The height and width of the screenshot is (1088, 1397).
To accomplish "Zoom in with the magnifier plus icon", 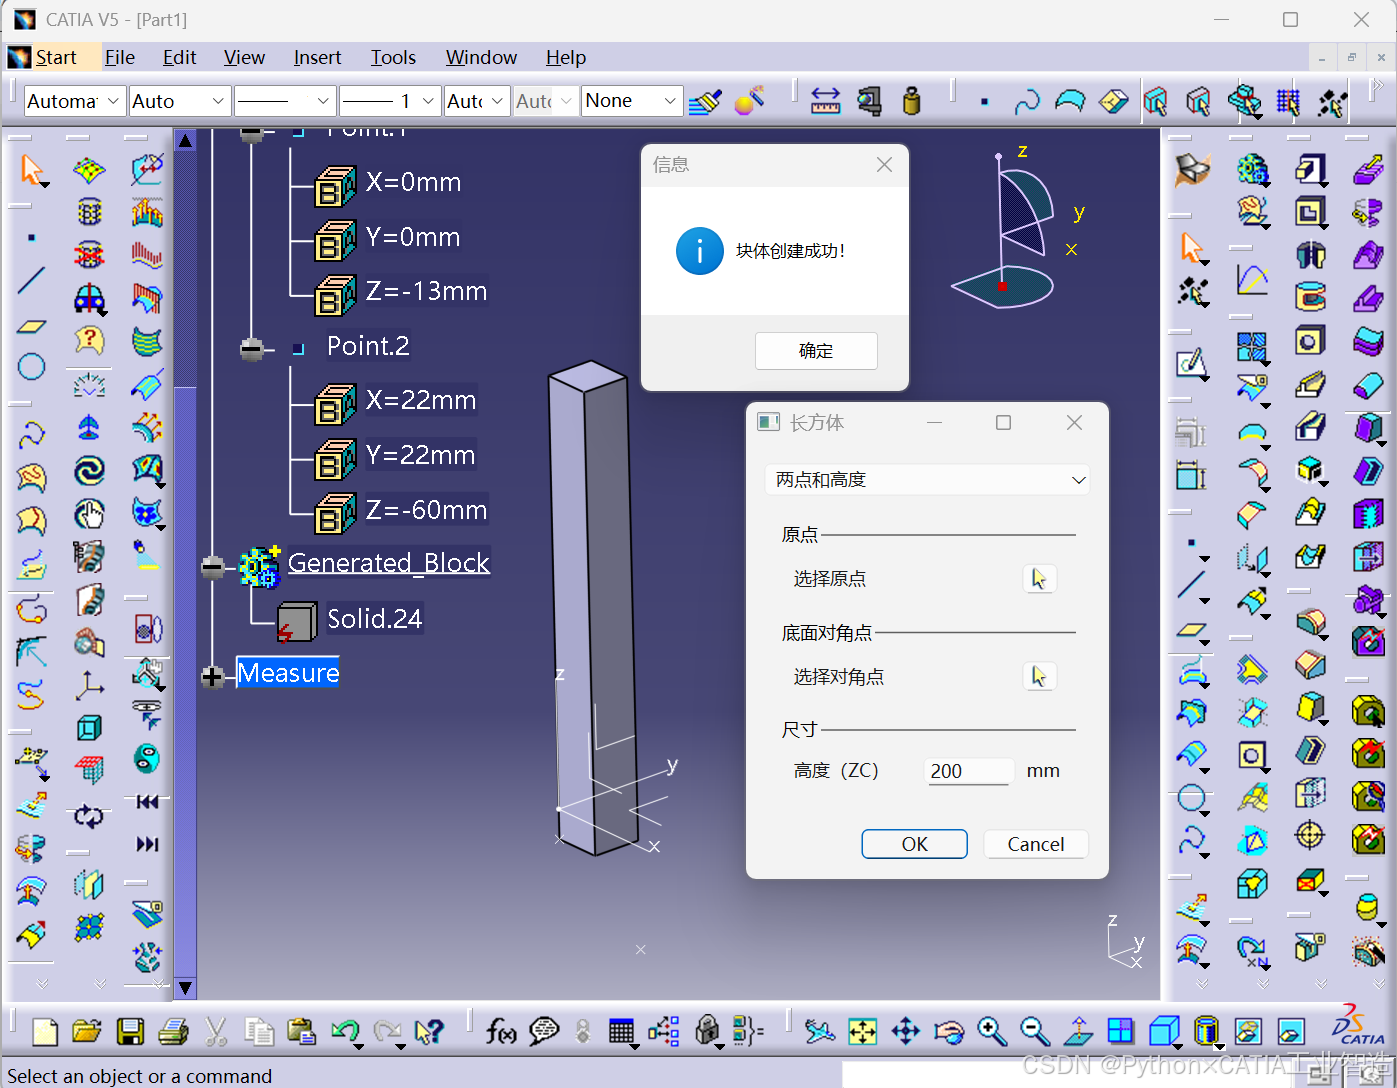I will (x=992, y=1031).
